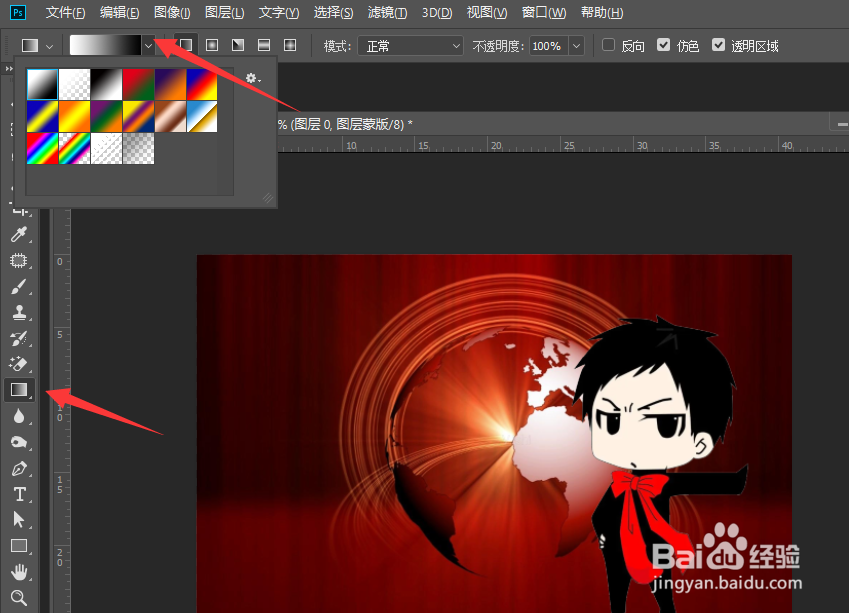Viewport: 849px width, 613px height.
Task: Open the 不透明度 opacity slider arrow
Action: (576, 46)
